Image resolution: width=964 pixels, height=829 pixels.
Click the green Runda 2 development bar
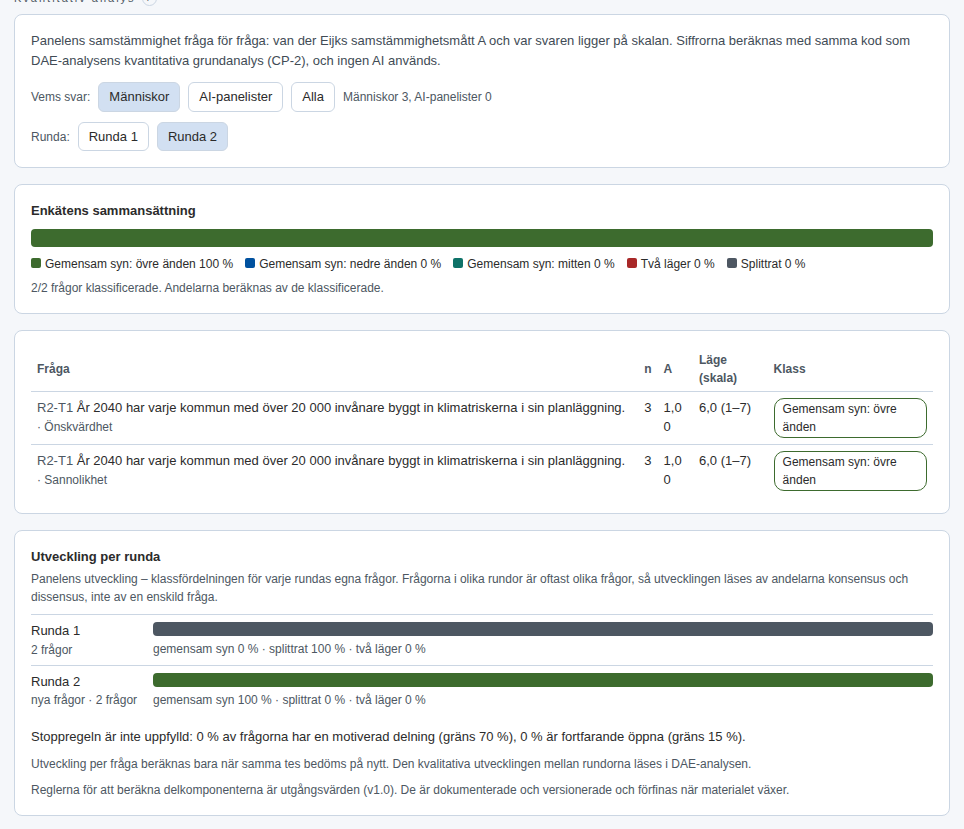(543, 680)
